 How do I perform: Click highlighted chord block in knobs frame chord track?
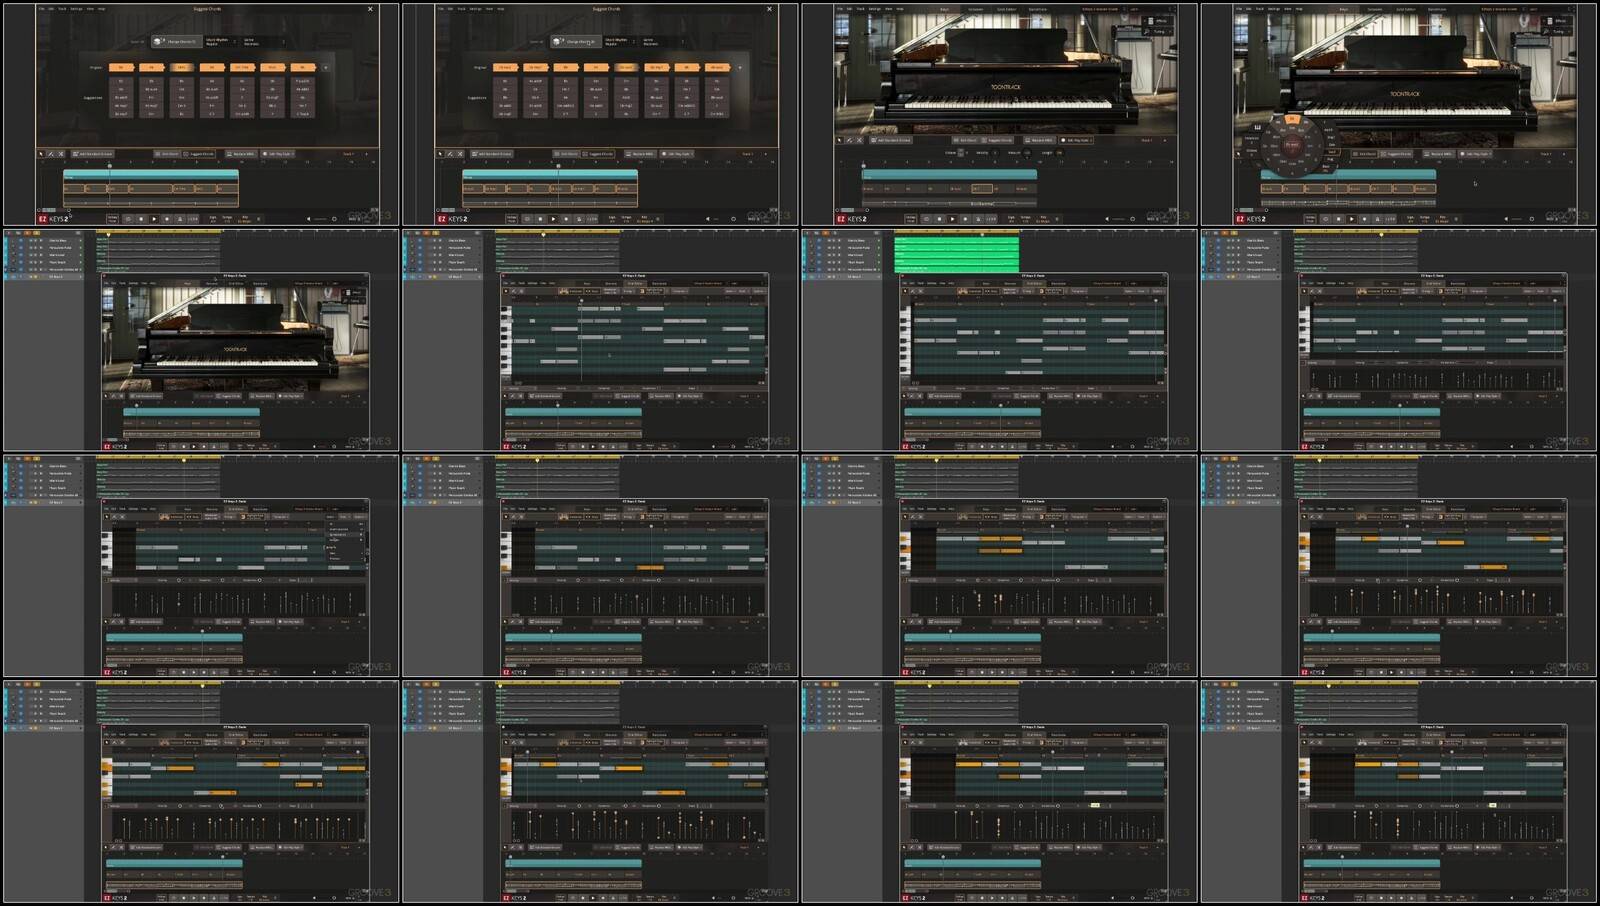(982, 188)
